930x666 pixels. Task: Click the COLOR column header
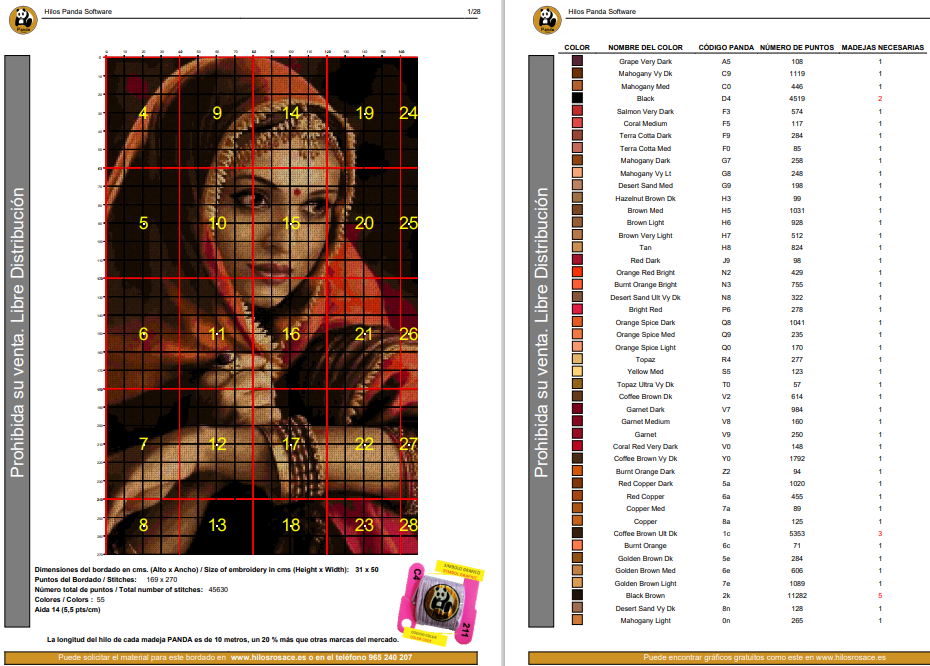tap(577, 47)
